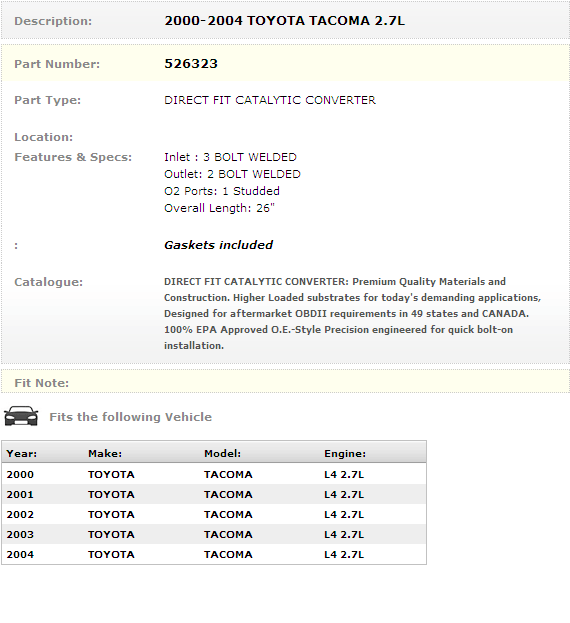Viewport: 570px width, 623px height.
Task: Click the DIRECT FIT CATALYTIC CONVERTER part type
Action: (270, 100)
